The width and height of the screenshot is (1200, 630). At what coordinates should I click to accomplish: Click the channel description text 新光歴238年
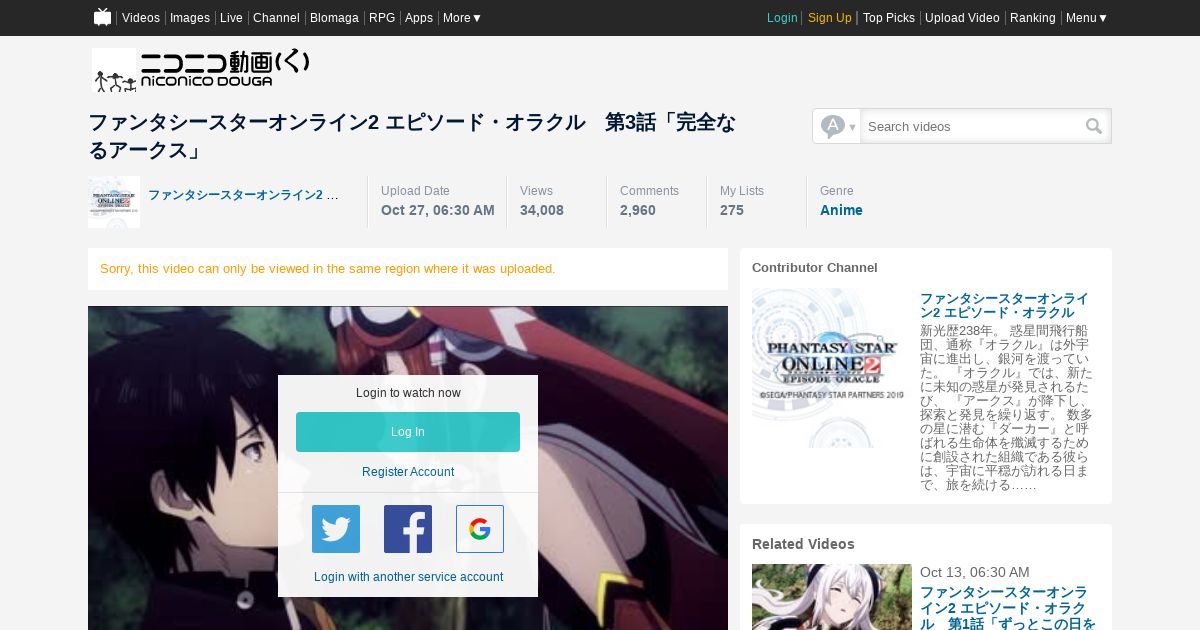coord(1006,407)
